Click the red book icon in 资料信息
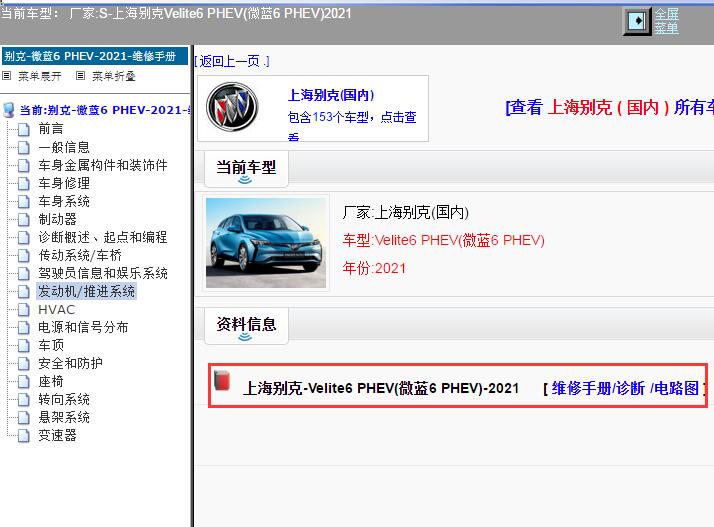Viewport: 714px width, 527px height. point(222,381)
